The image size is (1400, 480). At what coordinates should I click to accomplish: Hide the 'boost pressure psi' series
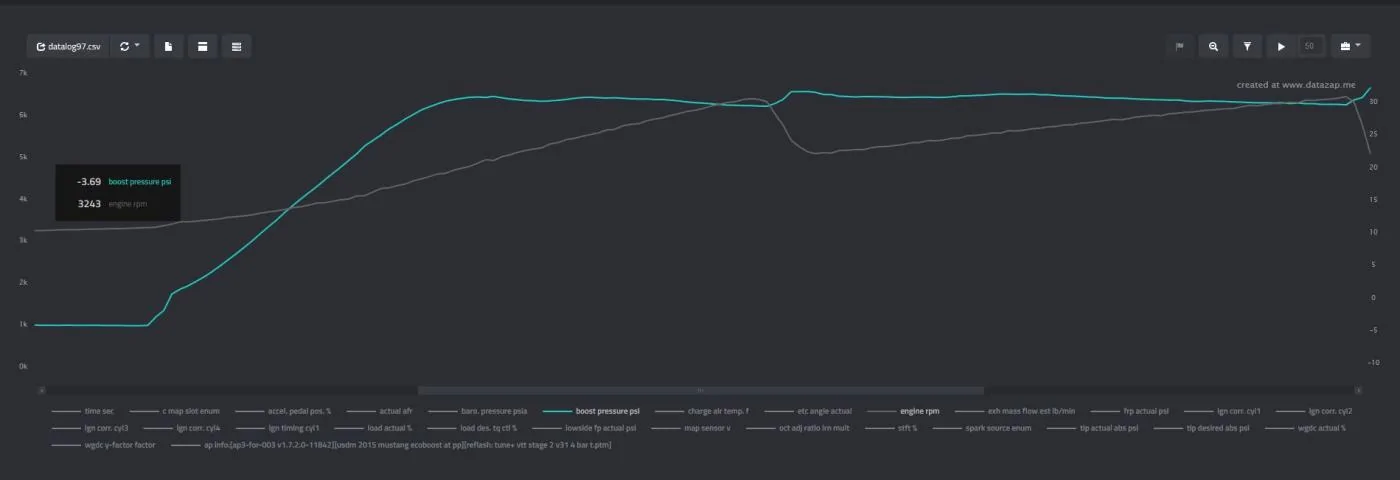591,411
